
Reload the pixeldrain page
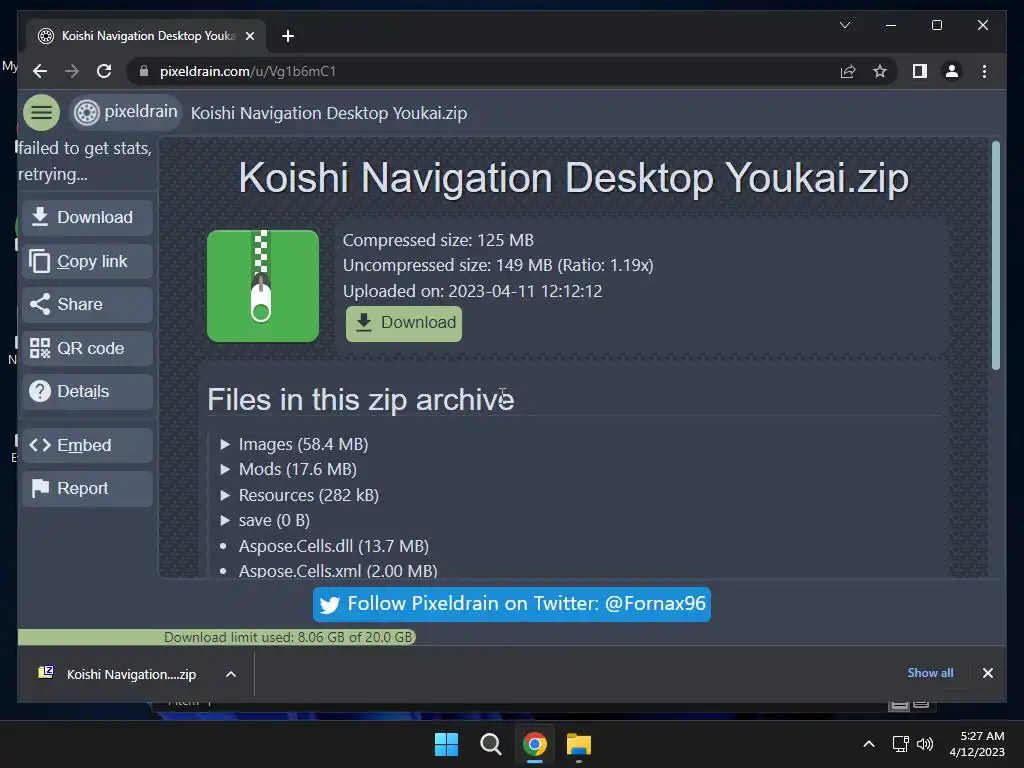104,71
